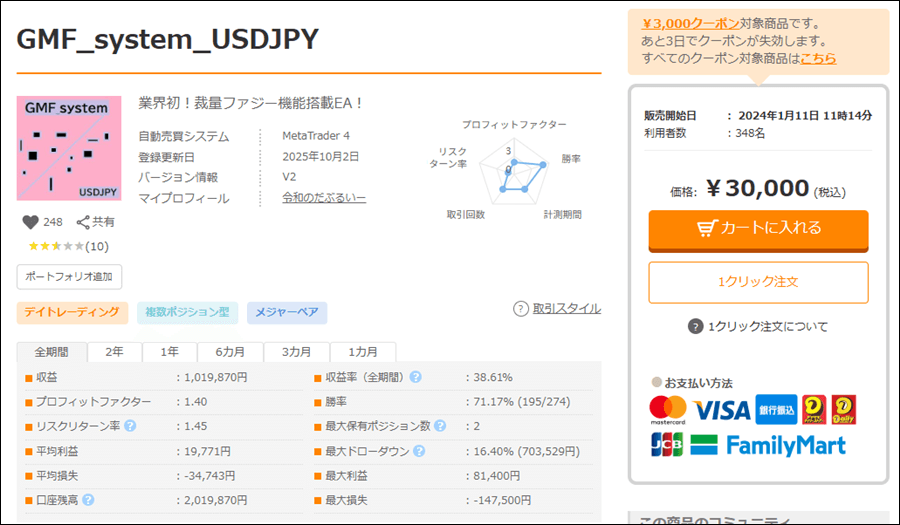Image resolution: width=900 pixels, height=525 pixels.
Task: Click the プロフィットファクター value 1.40
Action: coord(196,402)
